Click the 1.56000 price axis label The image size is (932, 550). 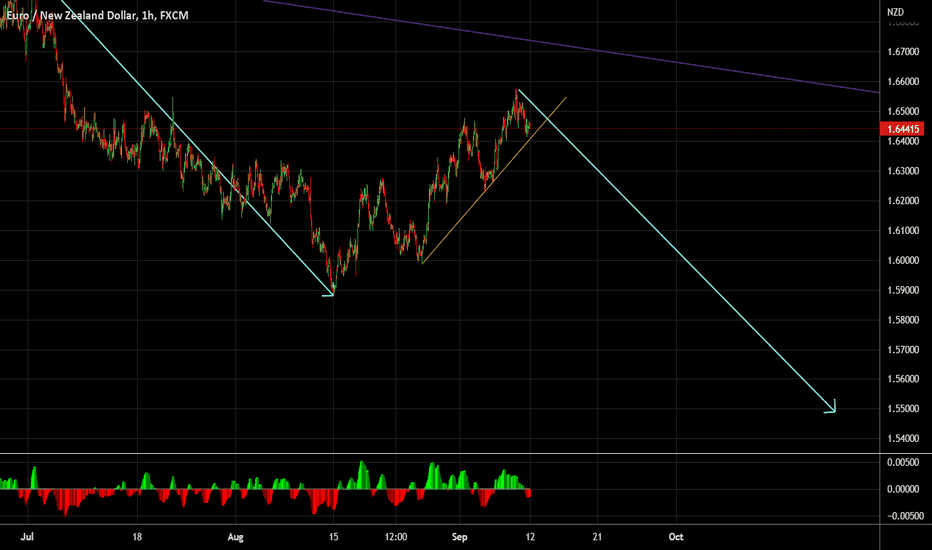point(903,379)
